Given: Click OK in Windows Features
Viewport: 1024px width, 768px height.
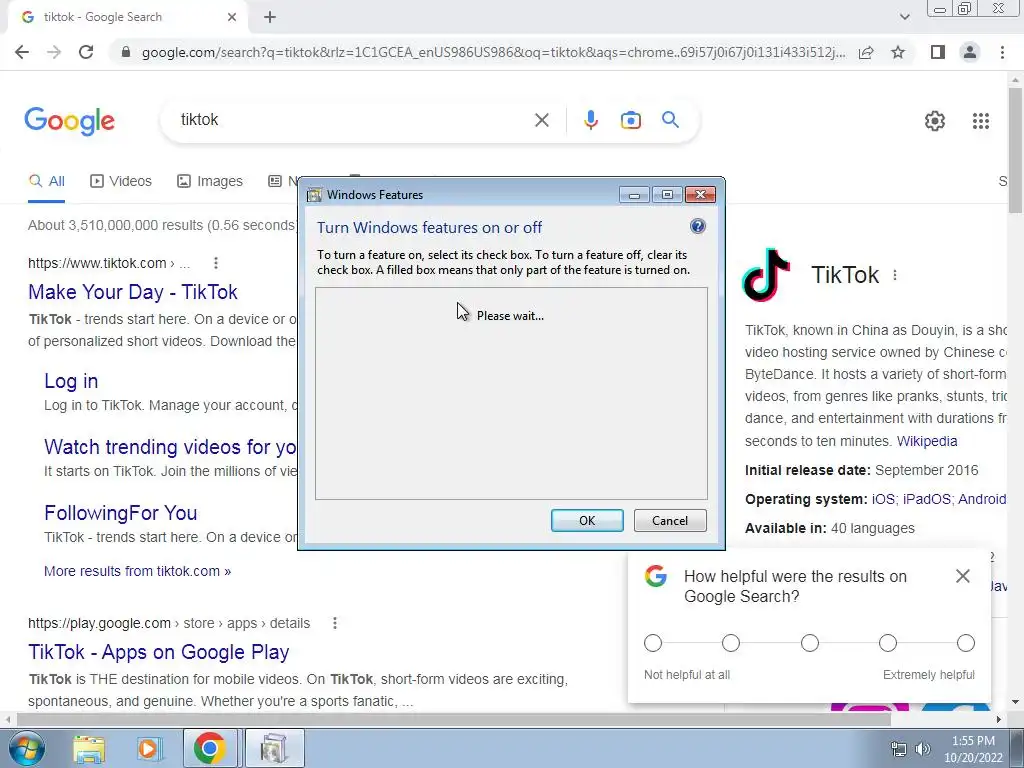Looking at the screenshot, I should point(587,520).
